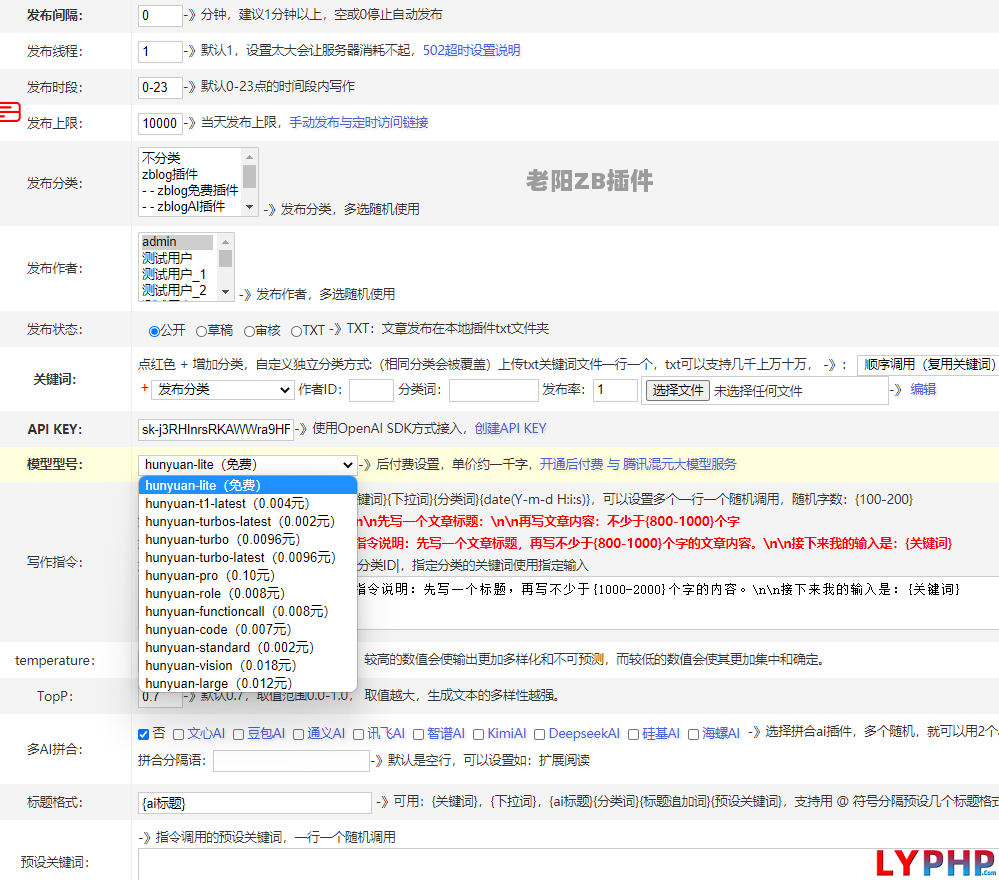Click the 发布率 input field
Image resolution: width=999 pixels, height=880 pixels.
[x=615, y=390]
